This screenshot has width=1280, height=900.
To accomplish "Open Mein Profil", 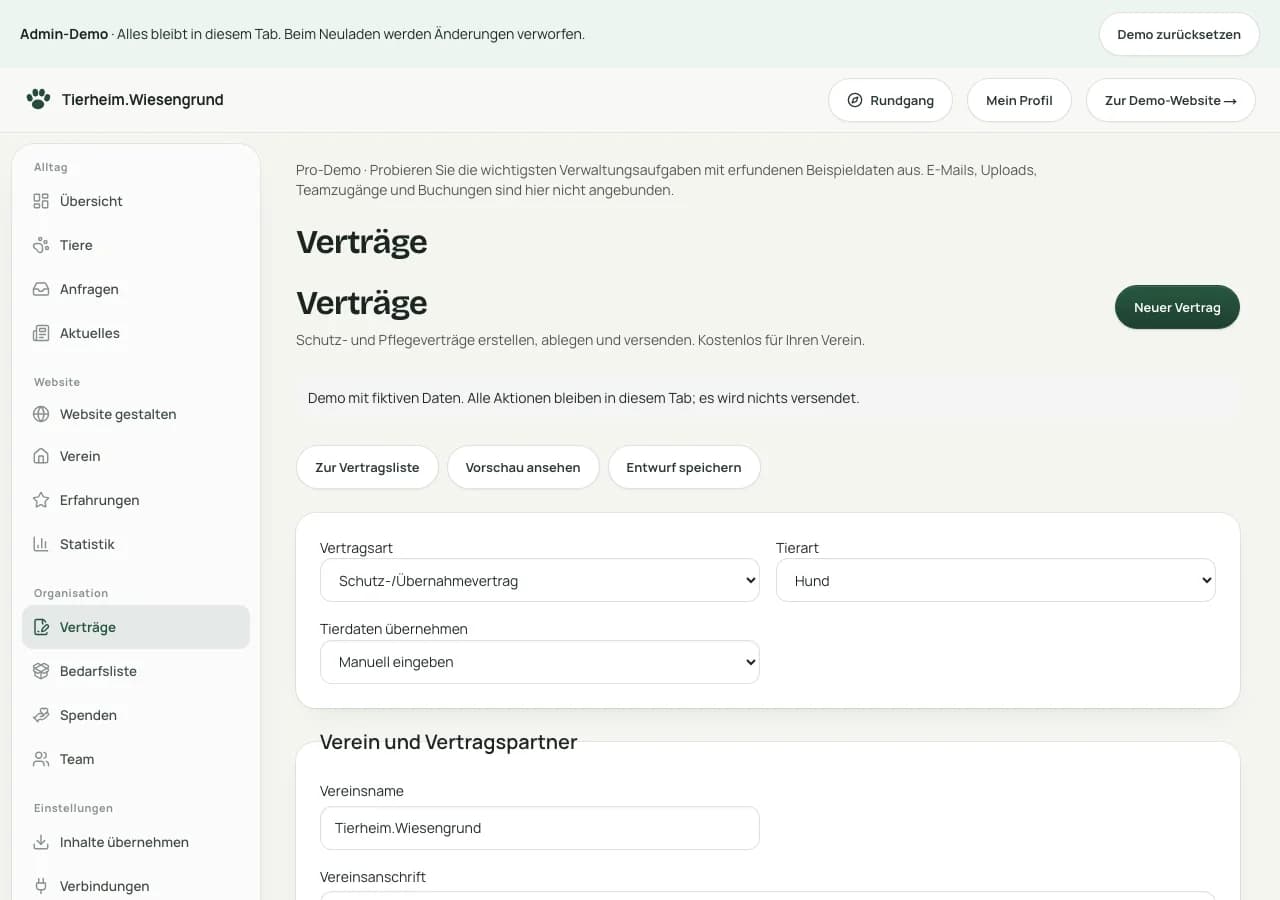I will 1019,100.
